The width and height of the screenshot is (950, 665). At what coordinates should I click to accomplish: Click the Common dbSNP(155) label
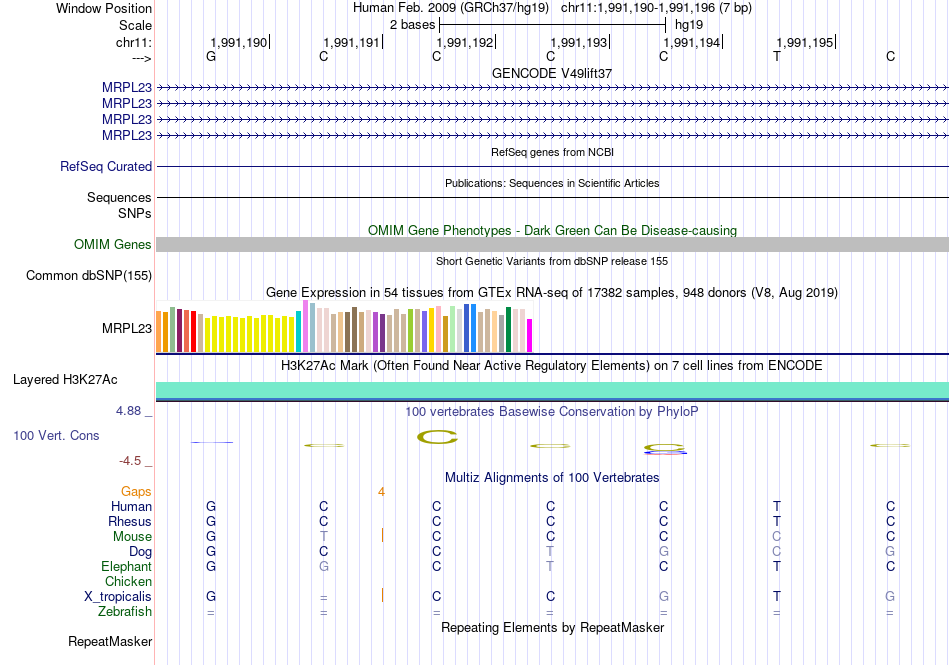click(x=89, y=276)
